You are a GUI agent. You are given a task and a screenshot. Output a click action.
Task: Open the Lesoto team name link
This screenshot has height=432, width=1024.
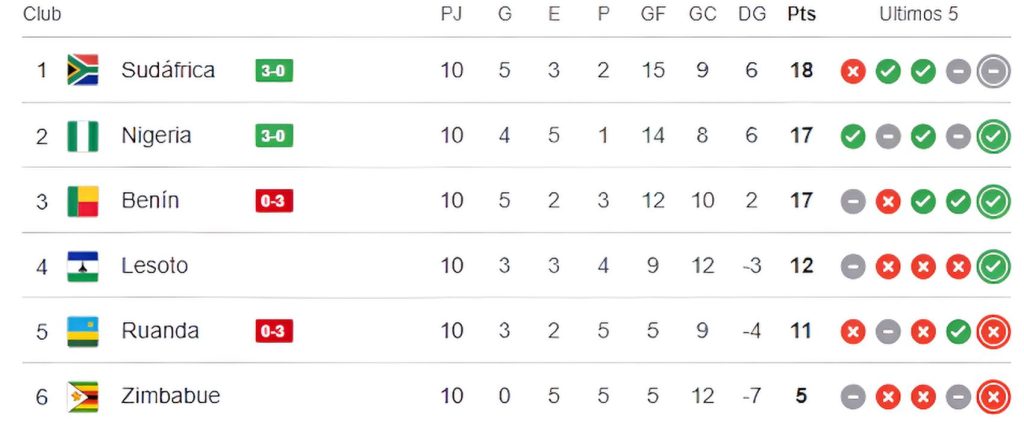154,266
